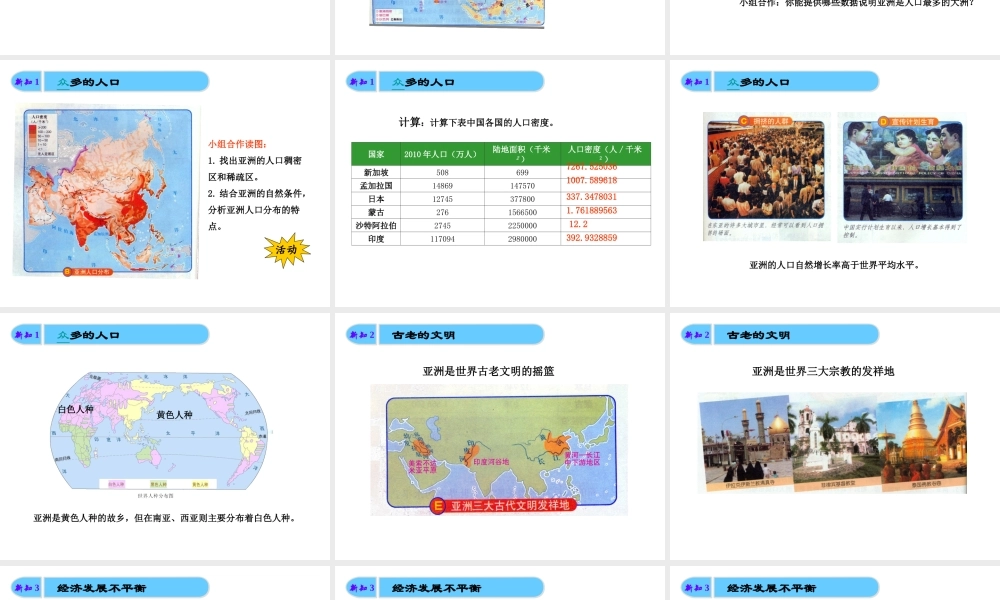Screen dimensions: 1000x600
Task: Open the white church photo
Action: (x=836, y=442)
